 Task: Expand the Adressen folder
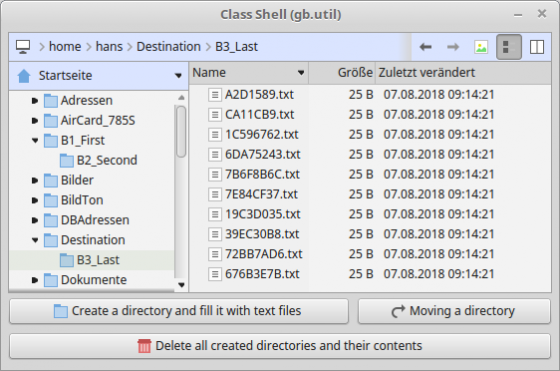point(35,101)
